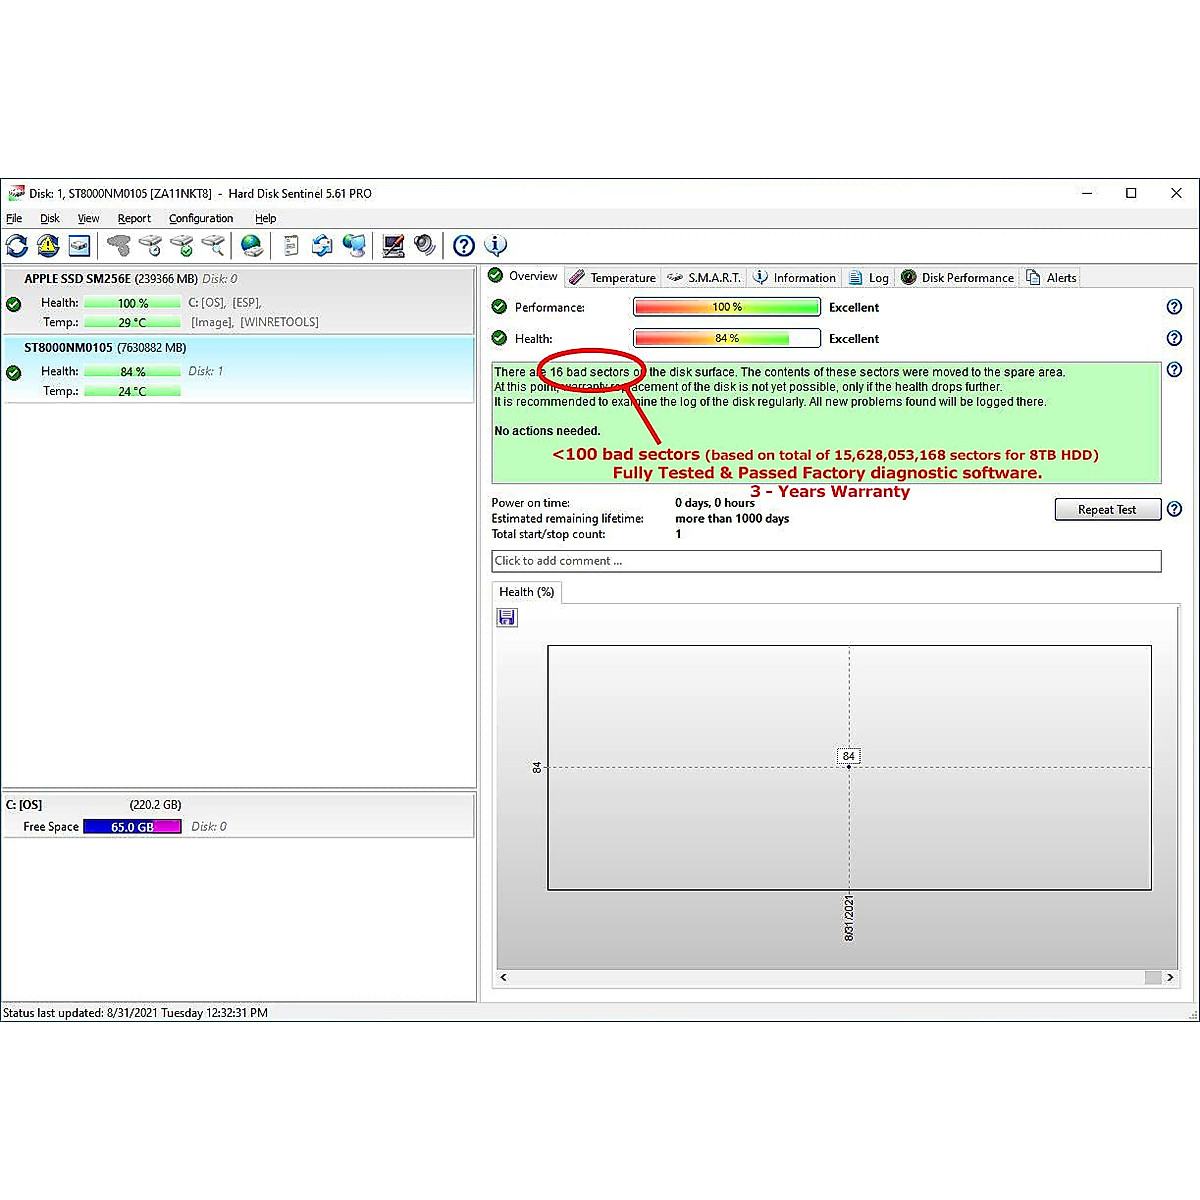Viewport: 1200px width, 1200px height.
Task: Open the Report menu
Action: [x=134, y=218]
